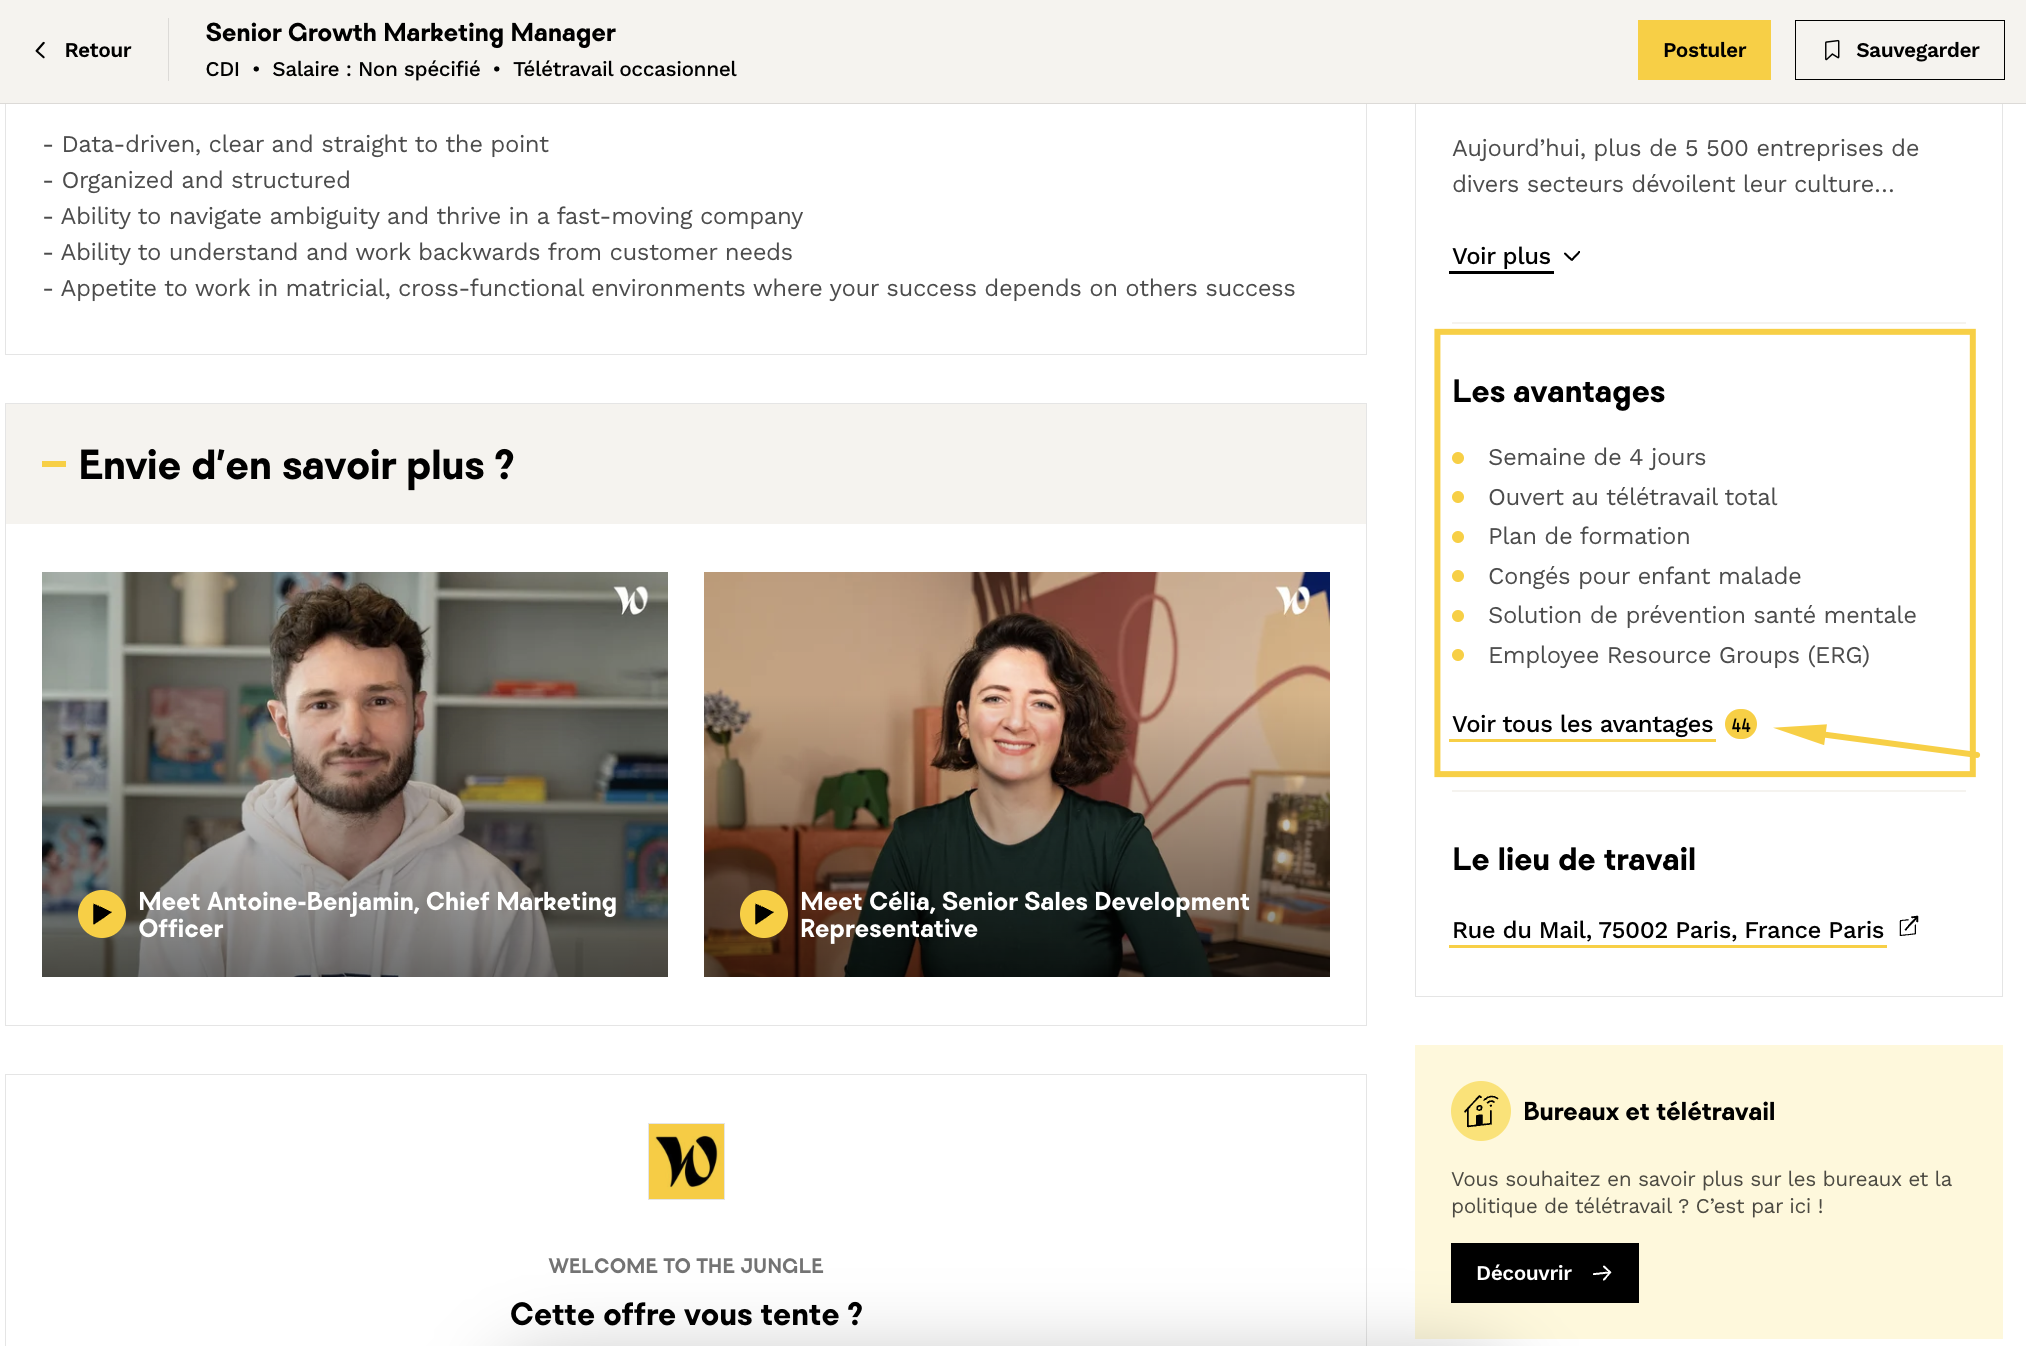Screen dimensions: 2026x1346
Task: Click the bookmark icon in Sauvegarder
Action: point(1832,50)
